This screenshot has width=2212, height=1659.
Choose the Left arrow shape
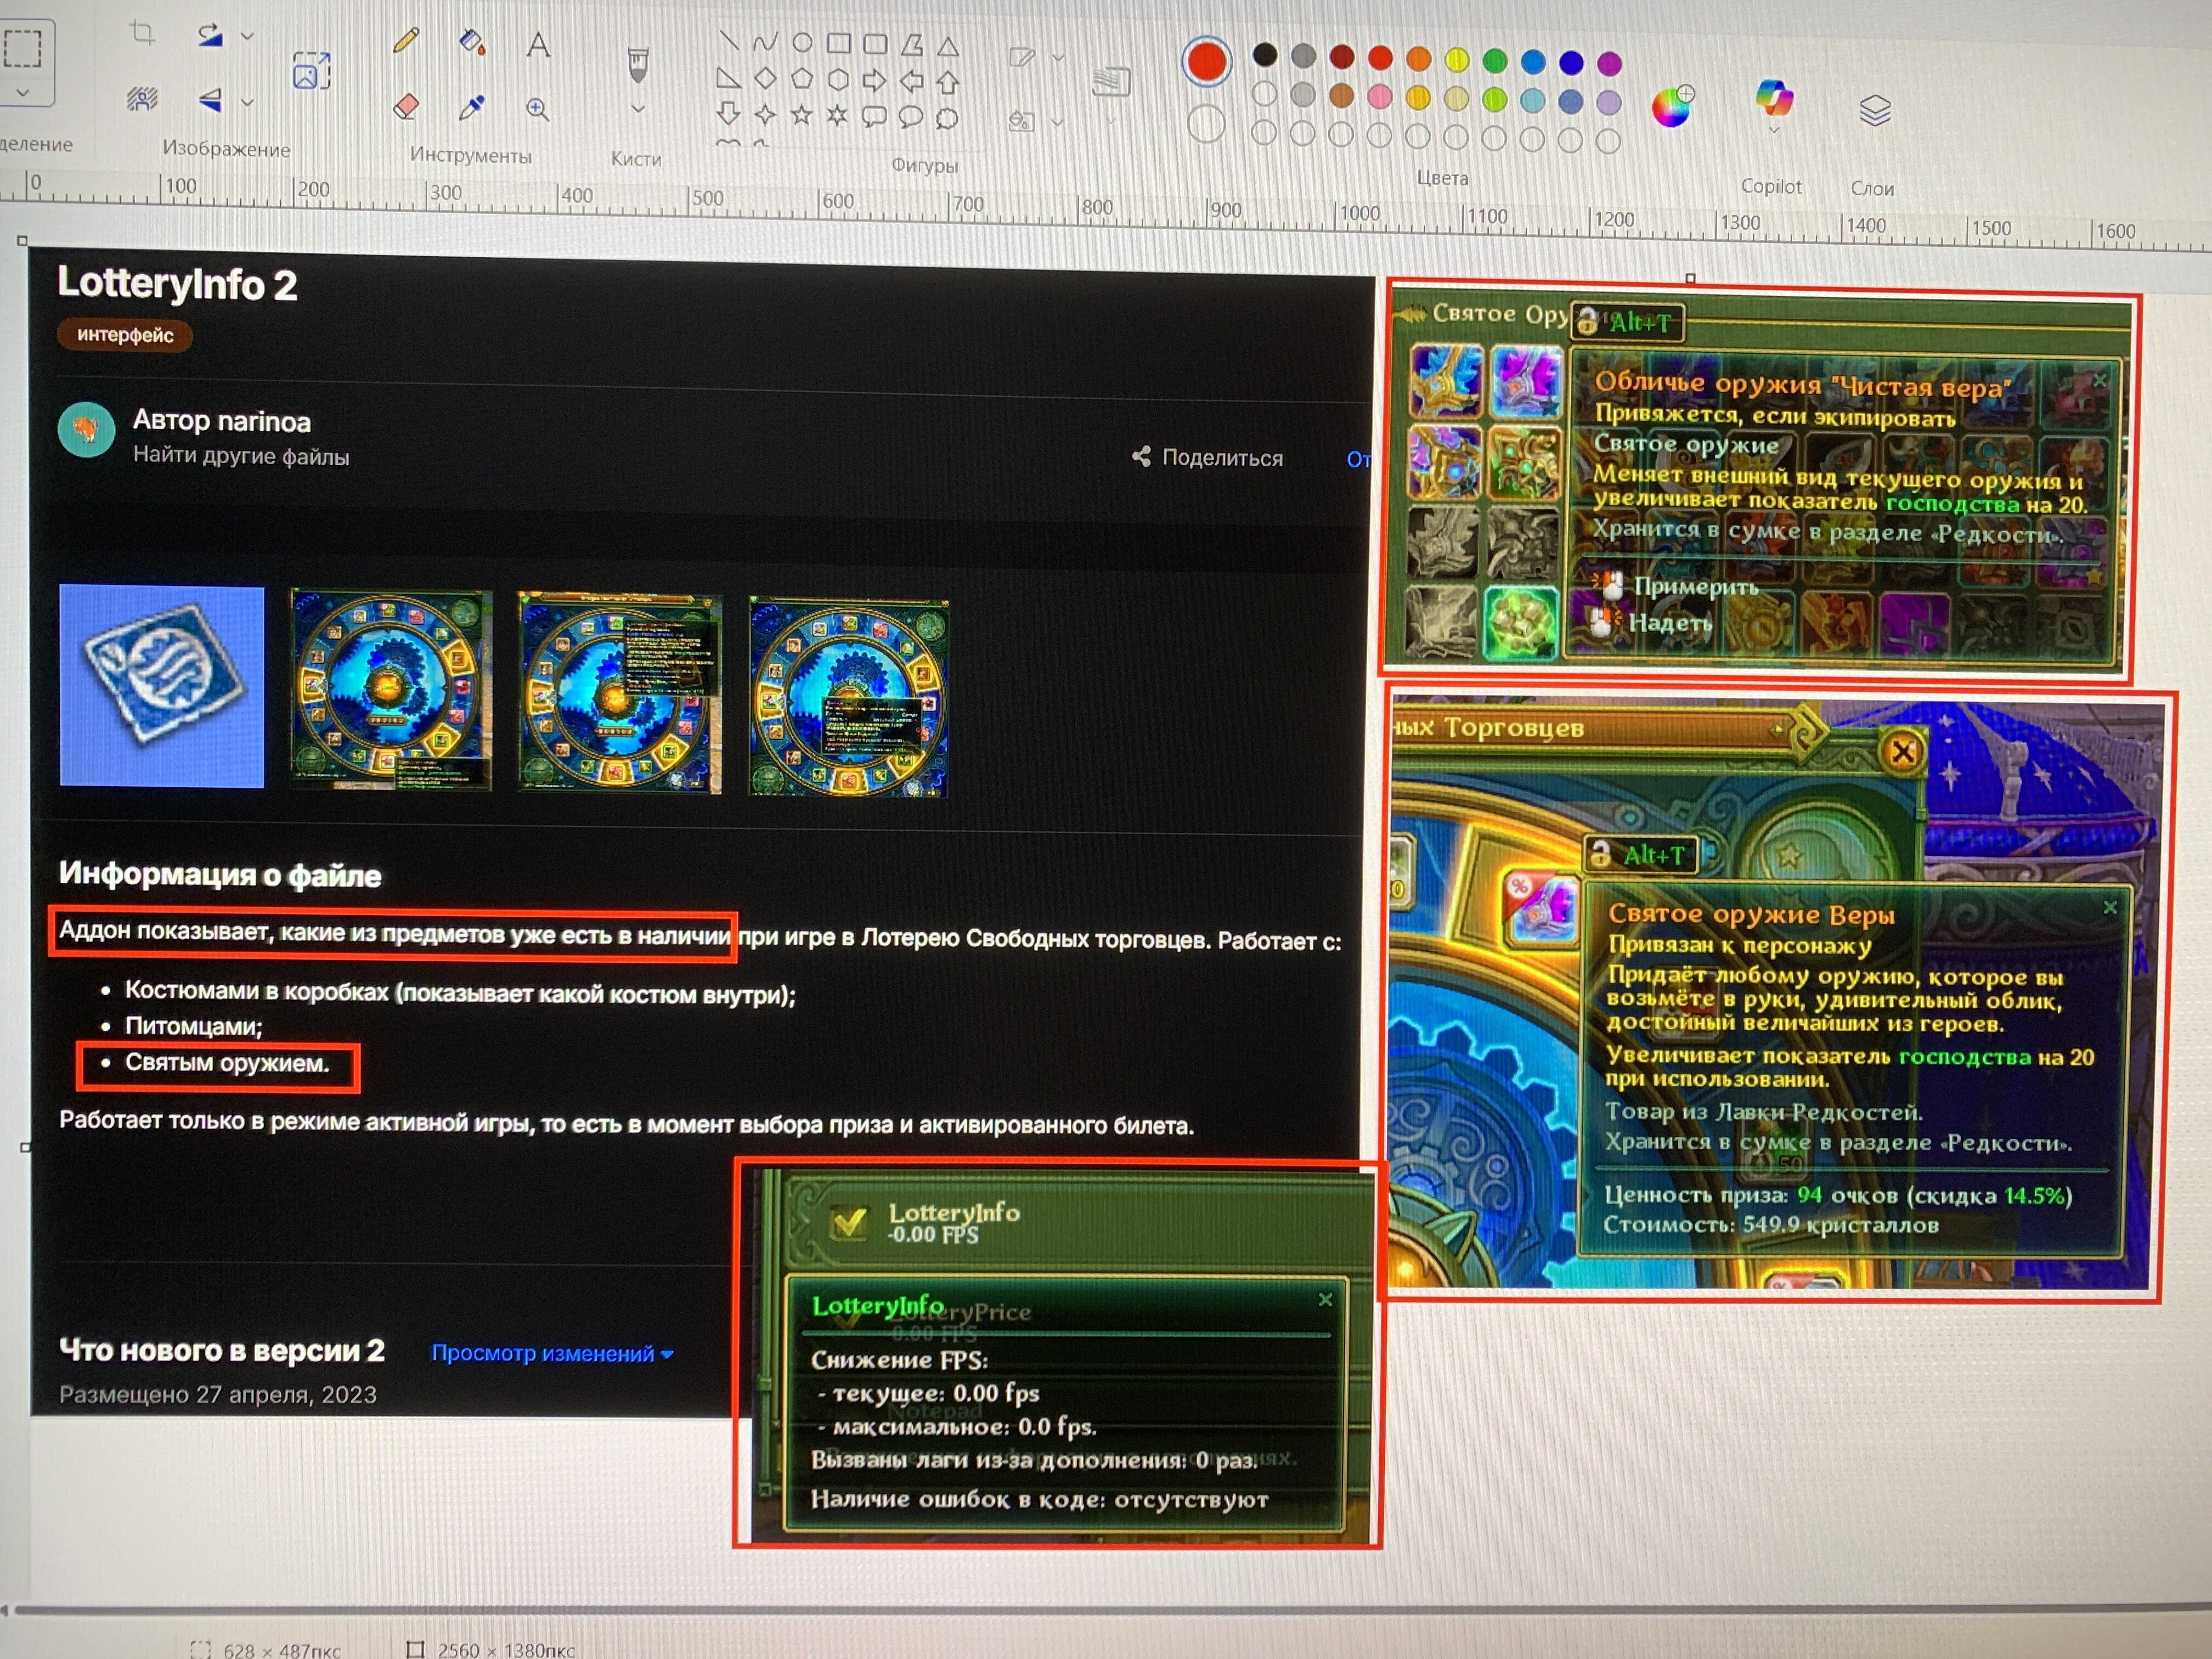coord(912,82)
